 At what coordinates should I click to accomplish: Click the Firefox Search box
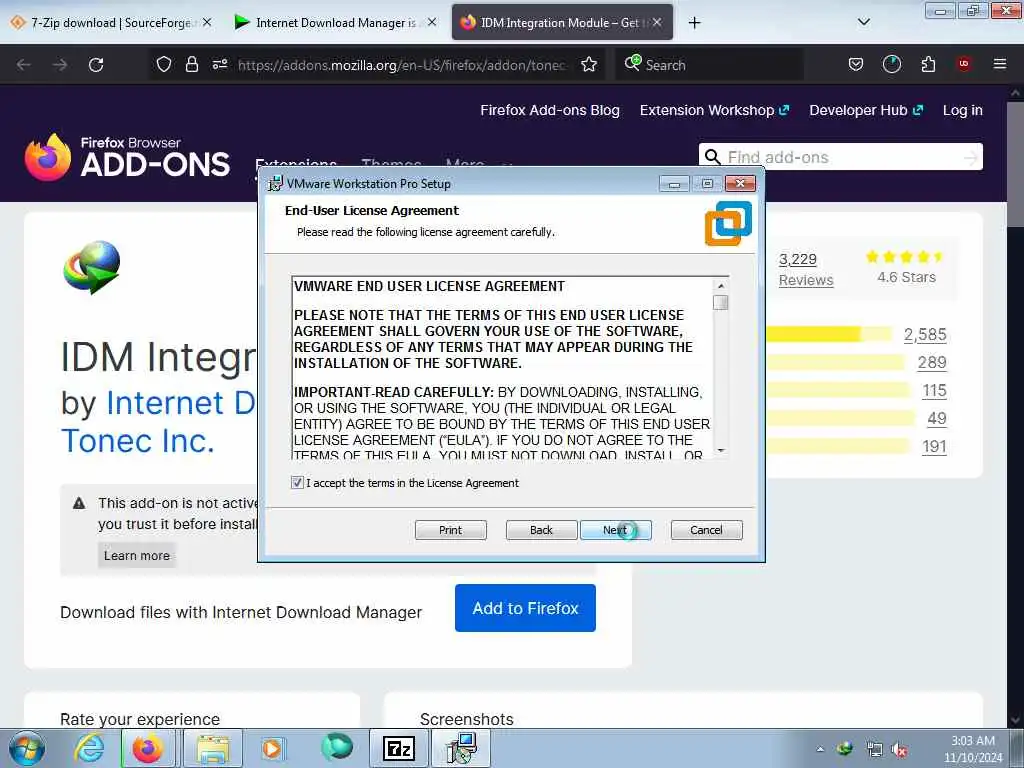(709, 65)
